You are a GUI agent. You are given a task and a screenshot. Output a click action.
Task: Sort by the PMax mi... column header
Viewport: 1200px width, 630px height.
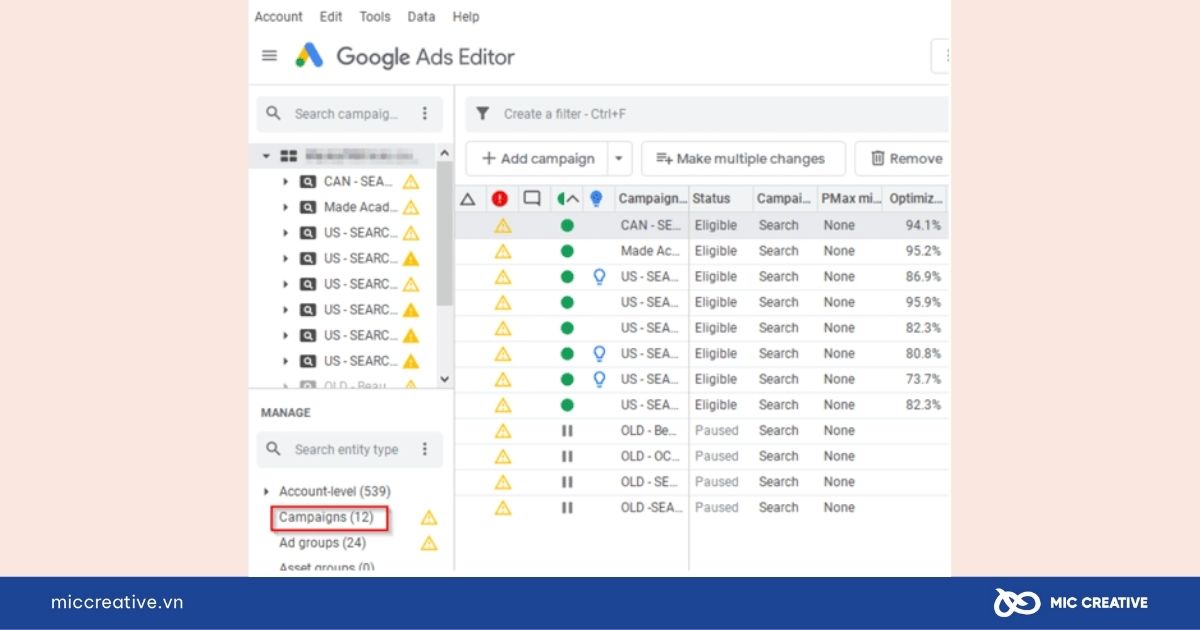[x=850, y=199]
